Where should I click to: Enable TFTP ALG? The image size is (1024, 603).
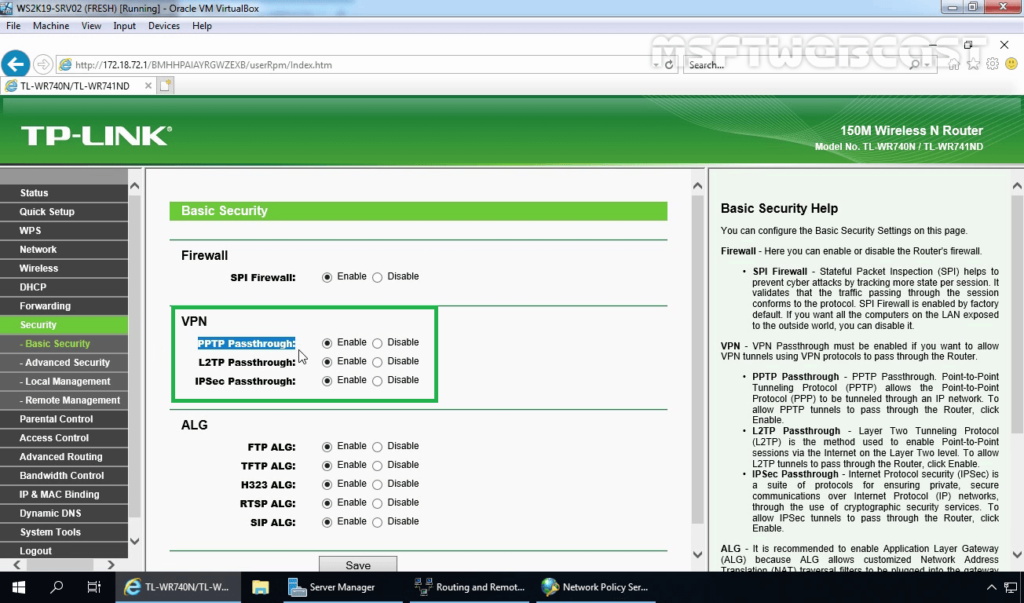(x=327, y=466)
